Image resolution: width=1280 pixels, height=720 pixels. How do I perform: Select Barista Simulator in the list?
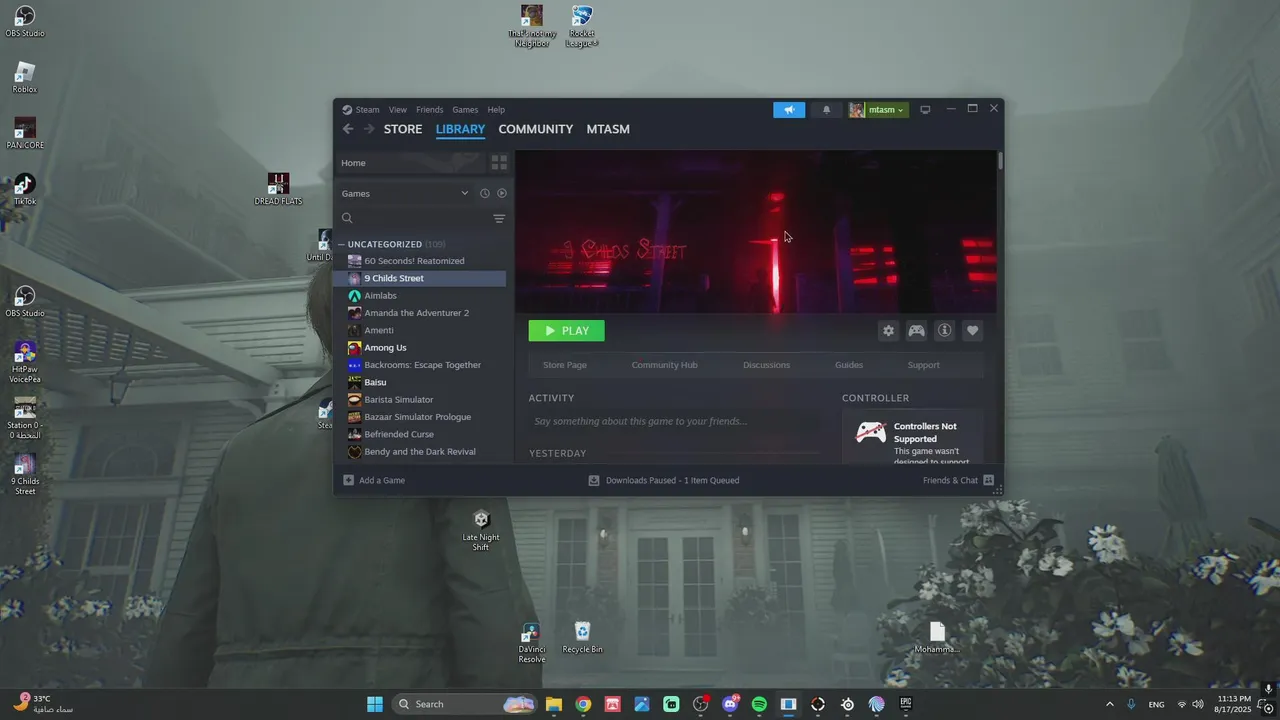coord(420,400)
